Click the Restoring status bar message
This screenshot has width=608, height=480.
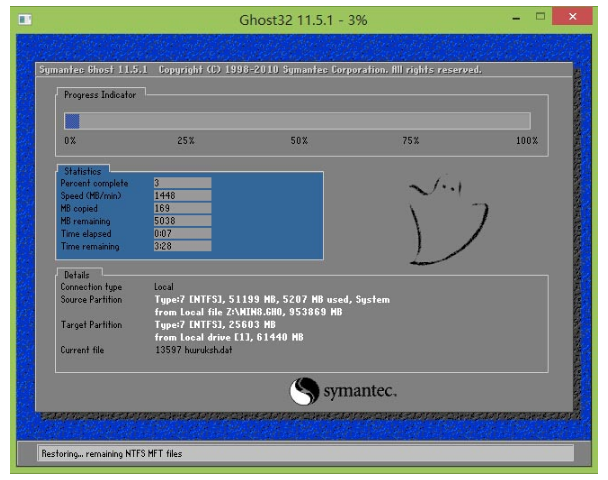point(111,453)
